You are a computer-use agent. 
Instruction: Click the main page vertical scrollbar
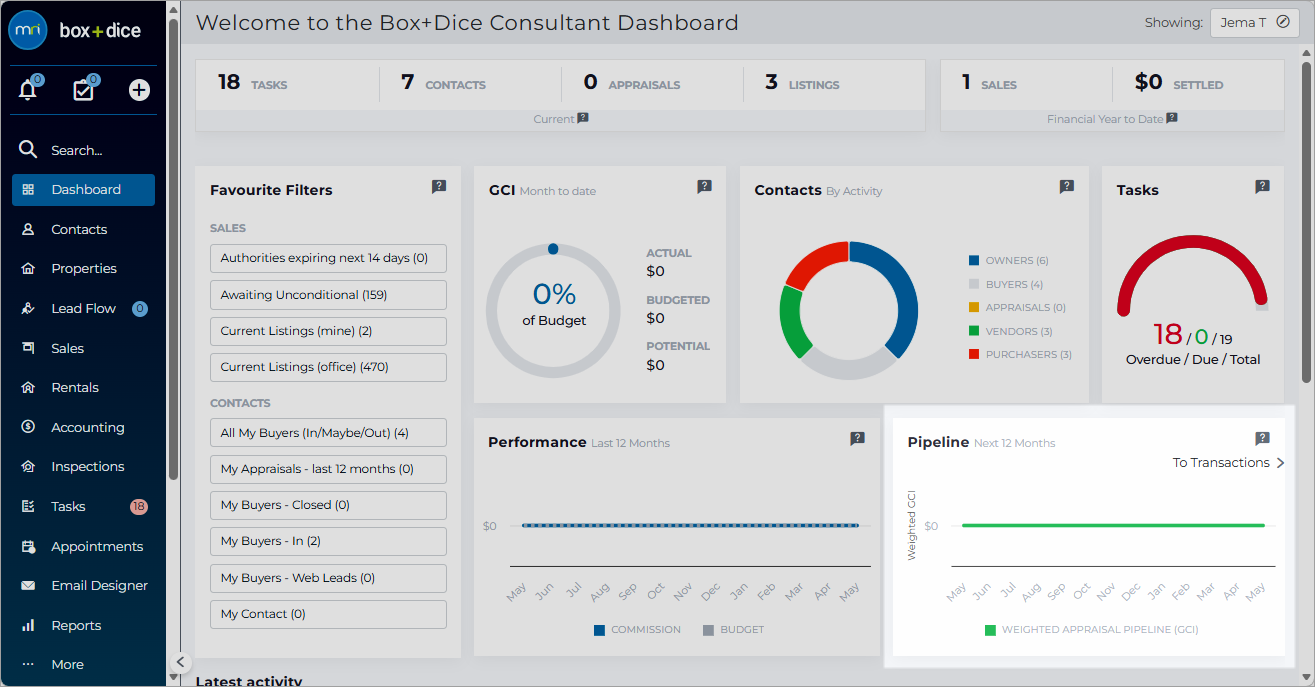(1307, 200)
